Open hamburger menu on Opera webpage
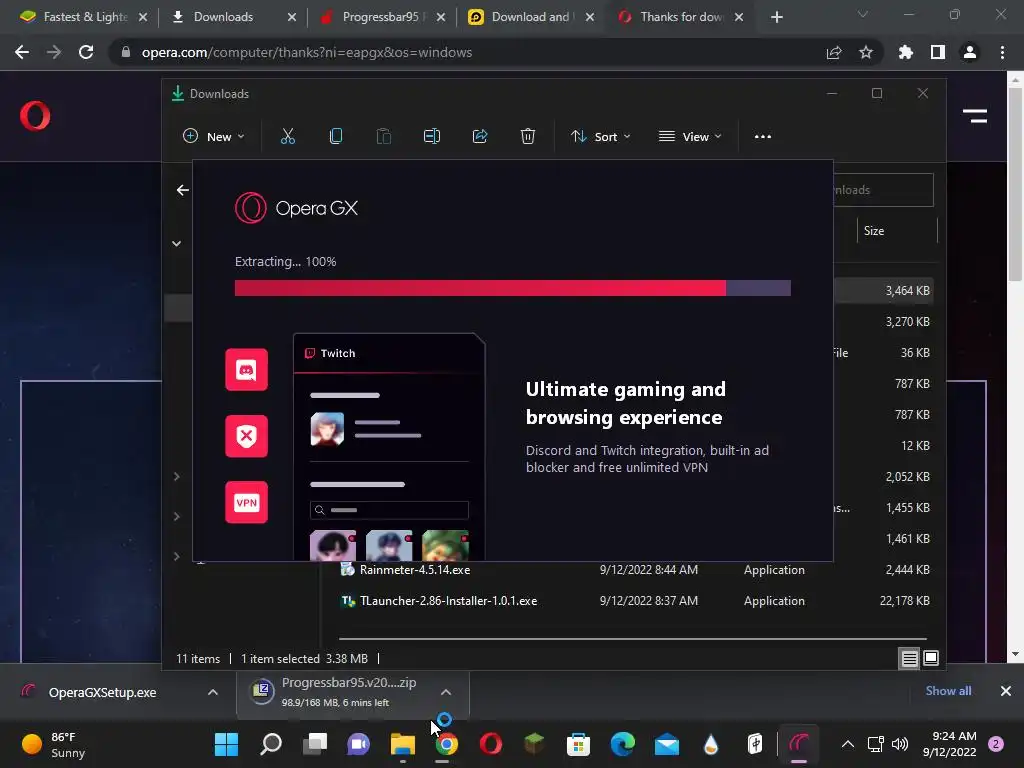The image size is (1024, 768). coord(974,116)
